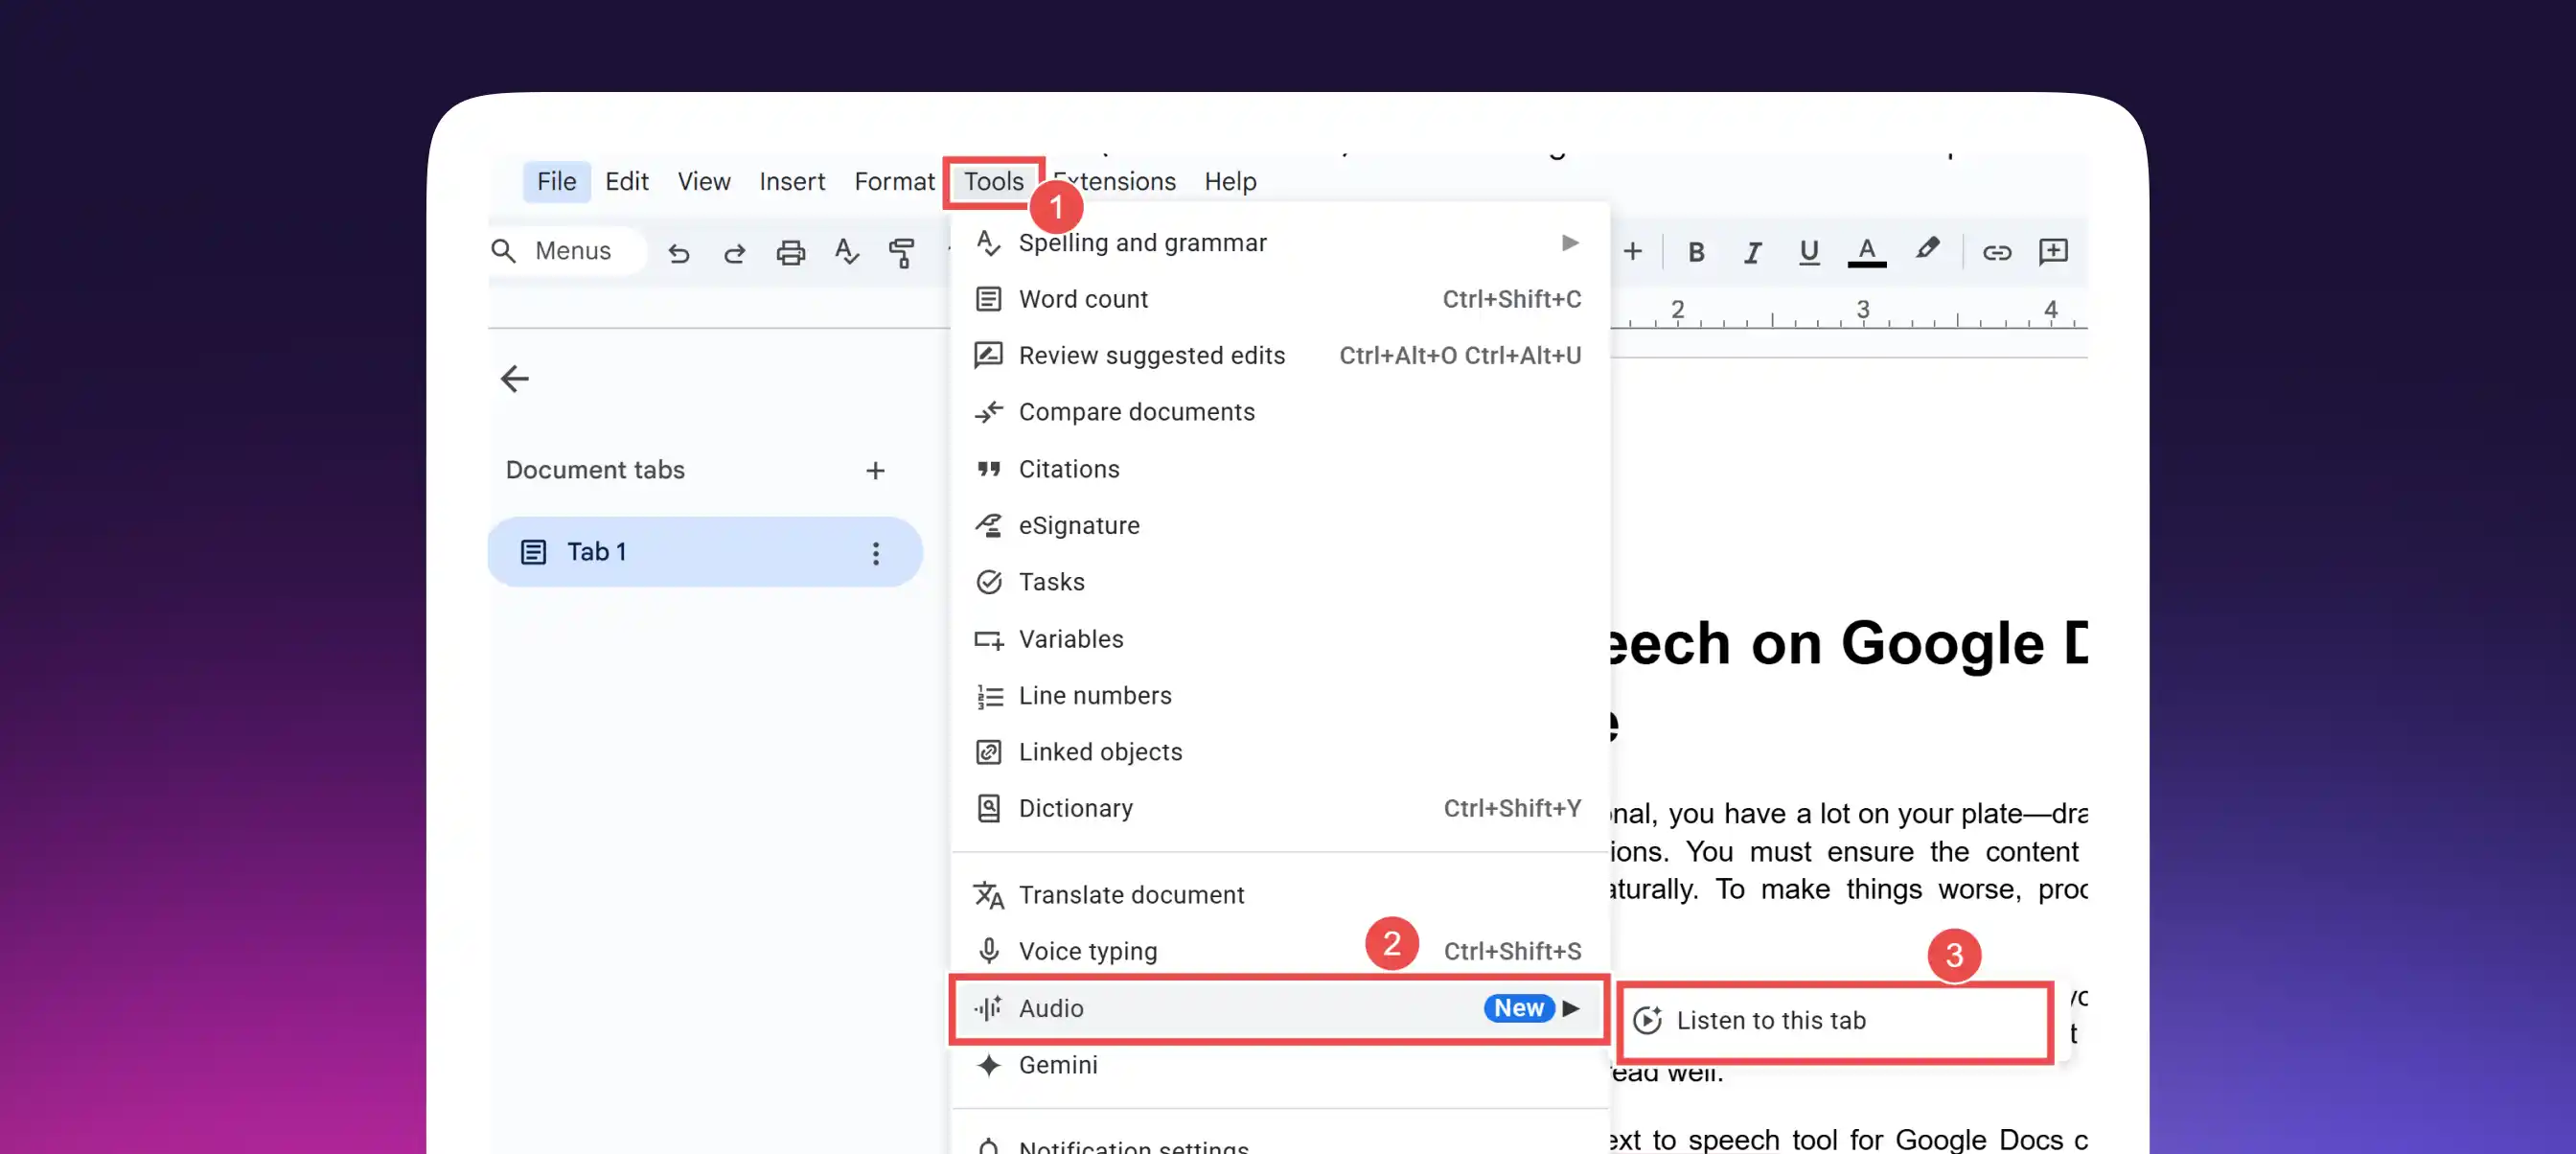2576x1154 pixels.
Task: Select the Paint format tool
Action: pos(902,253)
